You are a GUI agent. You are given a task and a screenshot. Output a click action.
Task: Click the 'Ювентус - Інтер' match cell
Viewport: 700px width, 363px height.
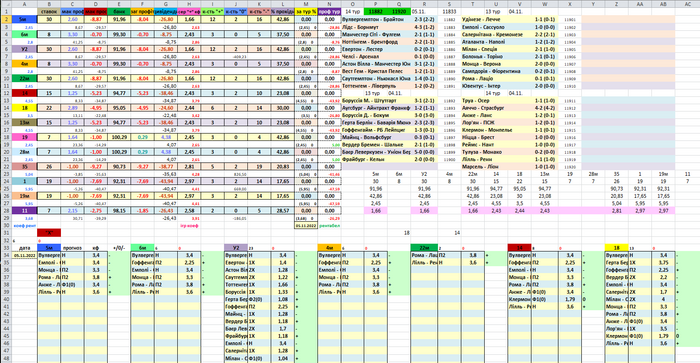[x=496, y=86]
